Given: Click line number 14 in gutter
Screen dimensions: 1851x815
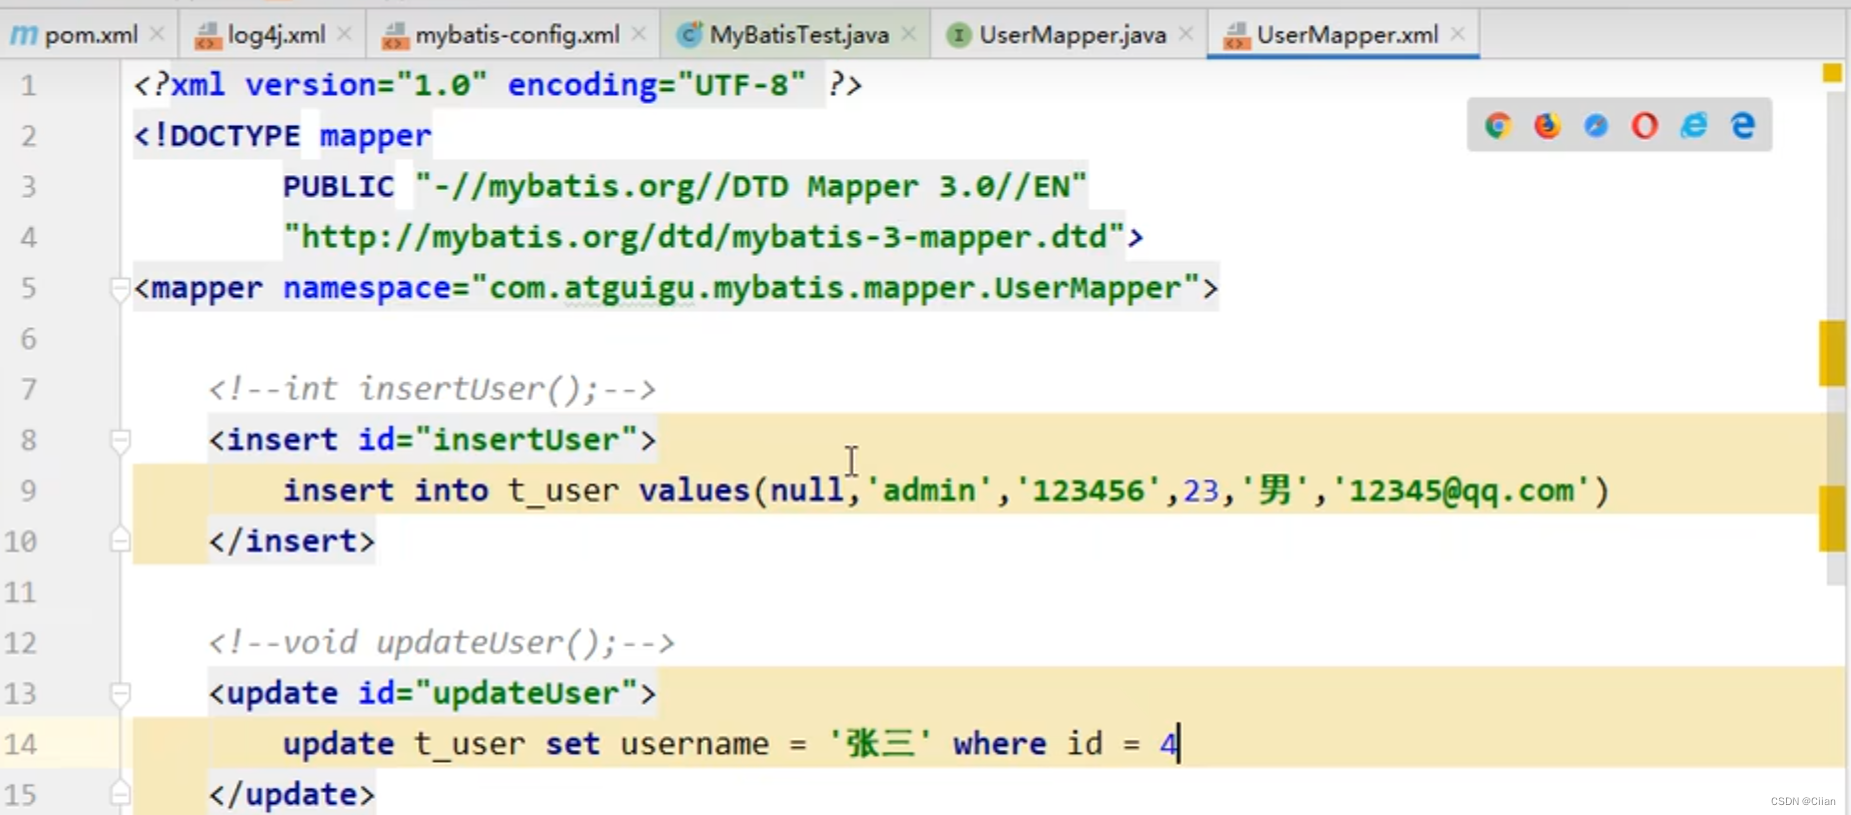Looking at the screenshot, I should (20, 744).
